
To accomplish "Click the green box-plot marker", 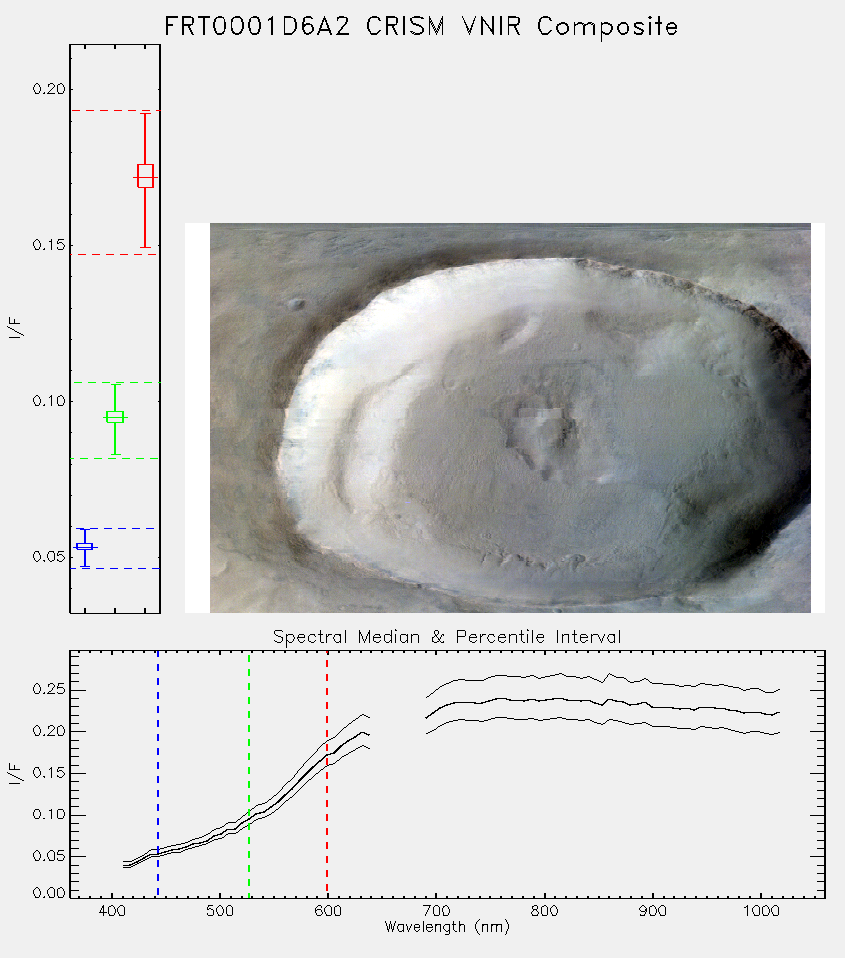I will (x=115, y=417).
